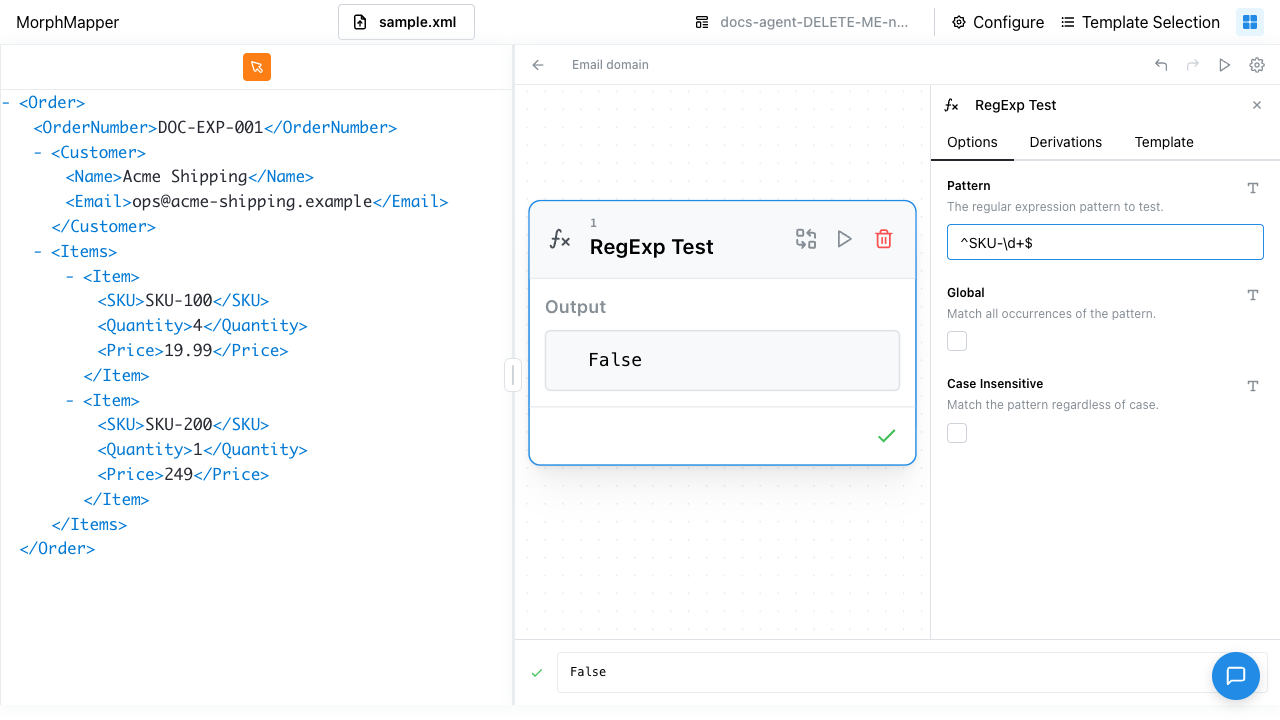Collapse the Item node containing SKU-100
This screenshot has width=1280, height=720.
pos(70,277)
